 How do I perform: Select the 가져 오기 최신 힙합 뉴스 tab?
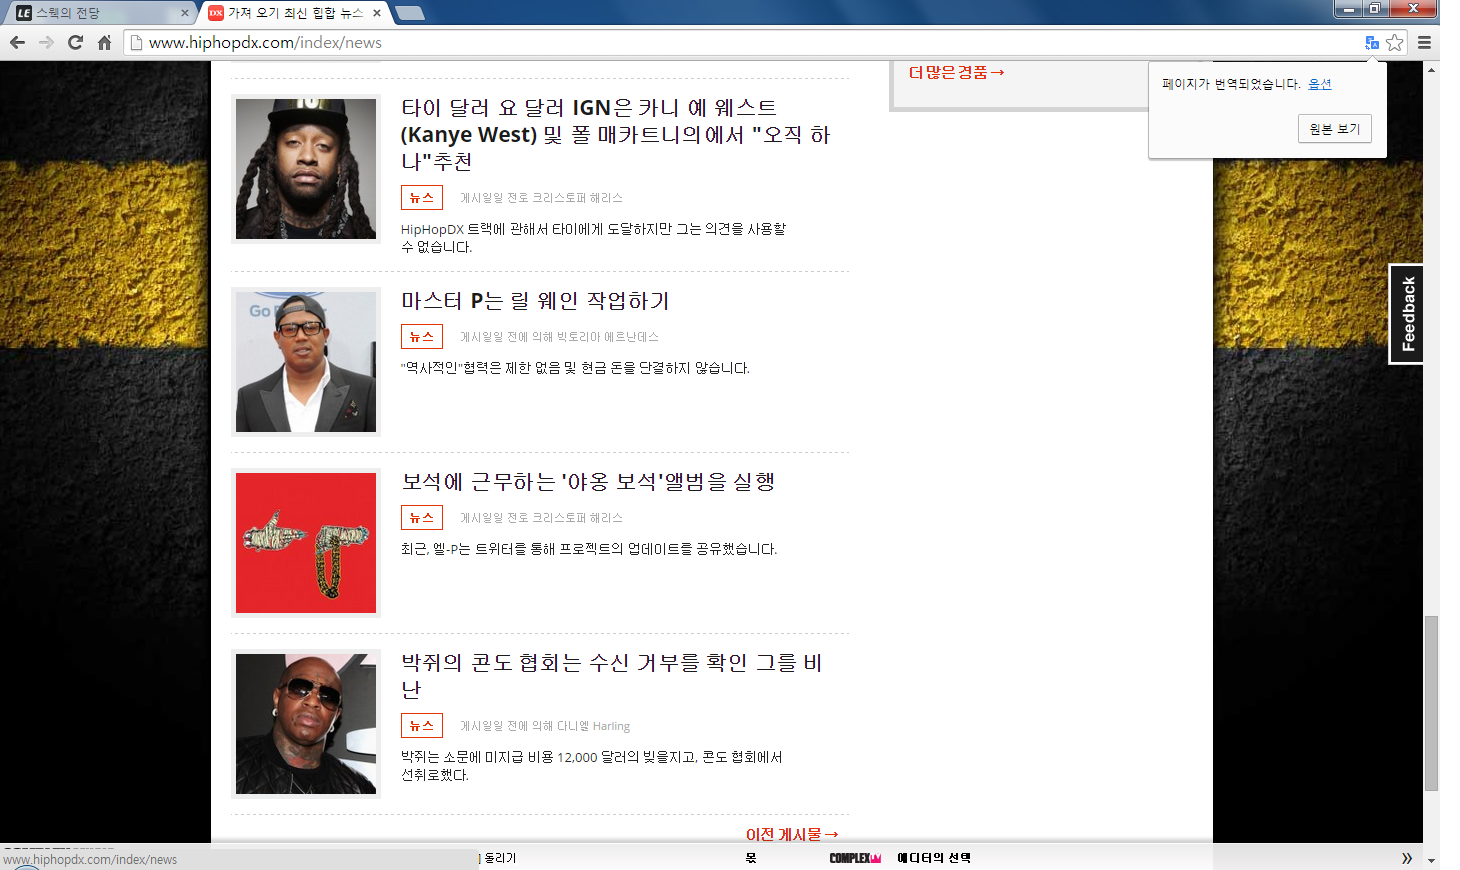tap(290, 13)
